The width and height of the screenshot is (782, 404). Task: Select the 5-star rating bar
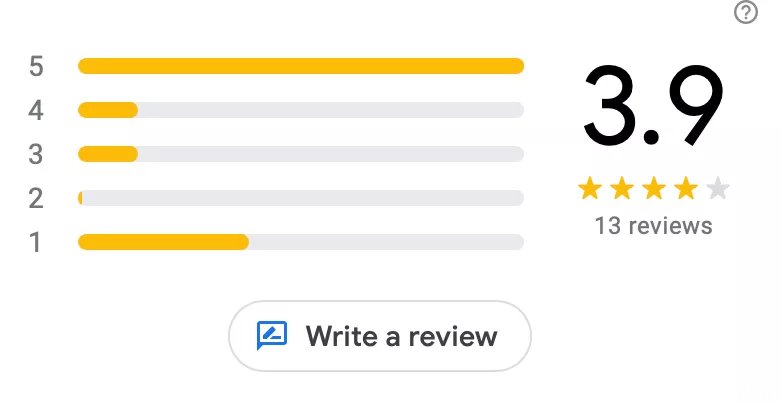pyautogui.click(x=301, y=66)
